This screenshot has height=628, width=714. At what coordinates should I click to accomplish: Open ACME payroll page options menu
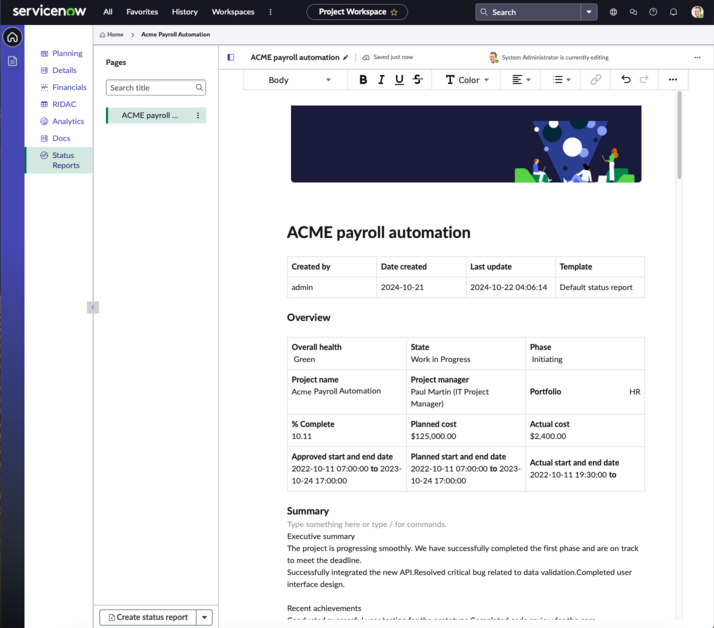198,116
